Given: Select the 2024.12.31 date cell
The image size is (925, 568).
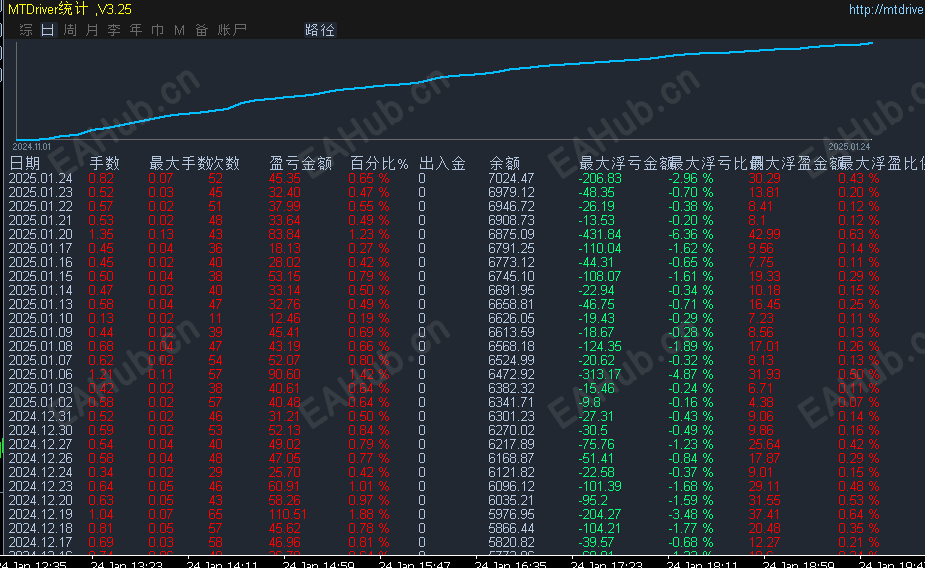Looking at the screenshot, I should tap(41, 416).
